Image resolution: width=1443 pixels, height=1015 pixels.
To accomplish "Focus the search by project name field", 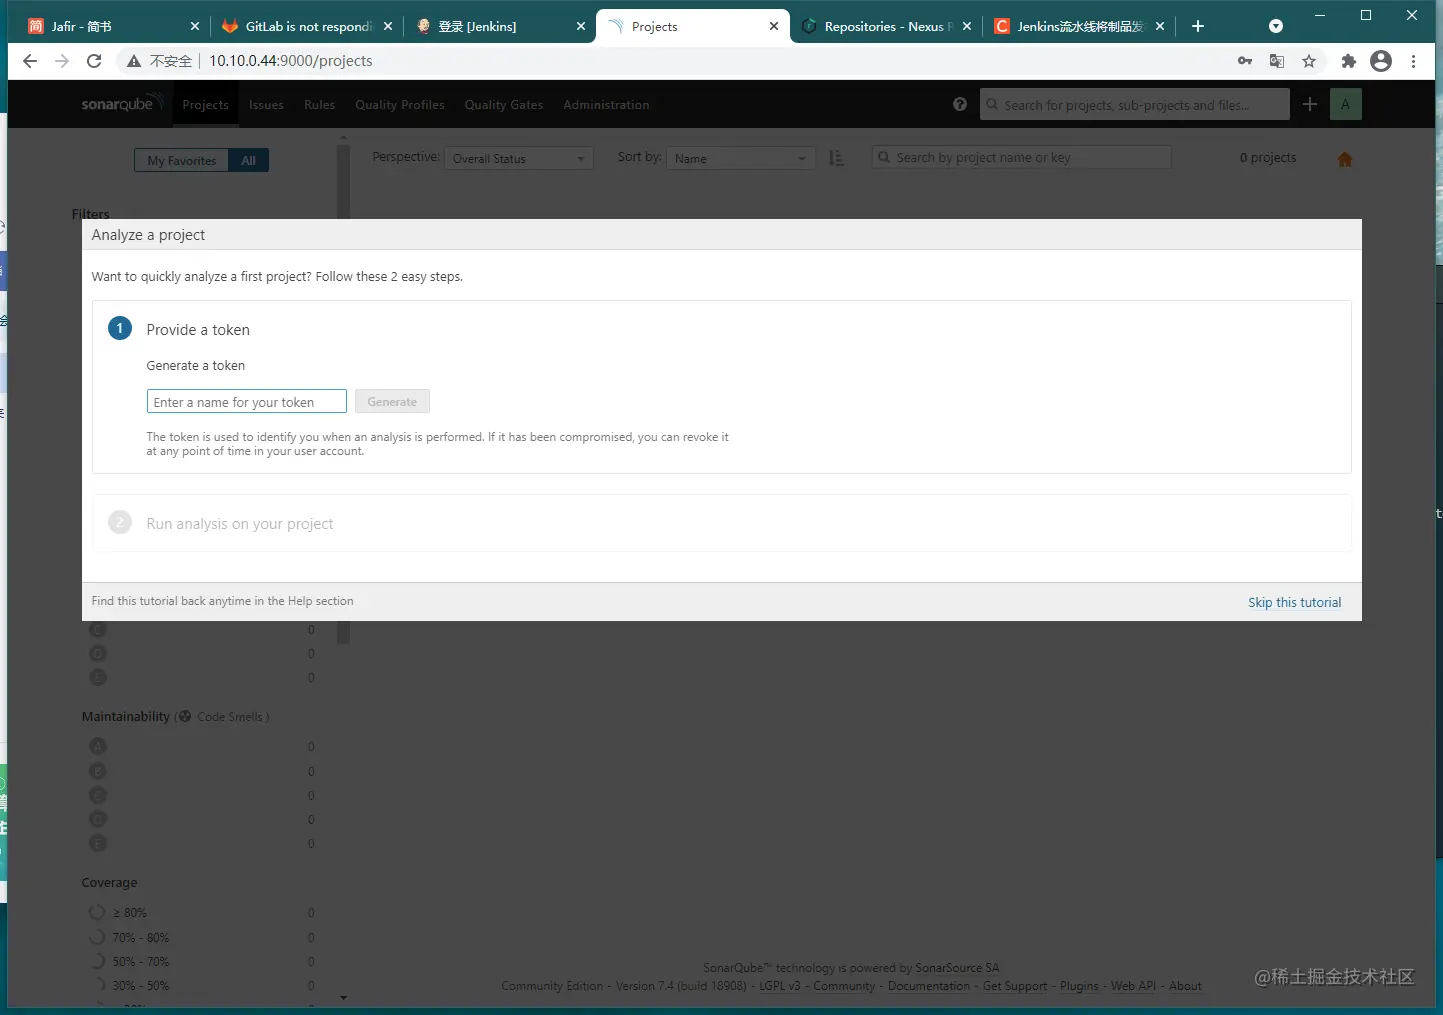I will (1021, 157).
